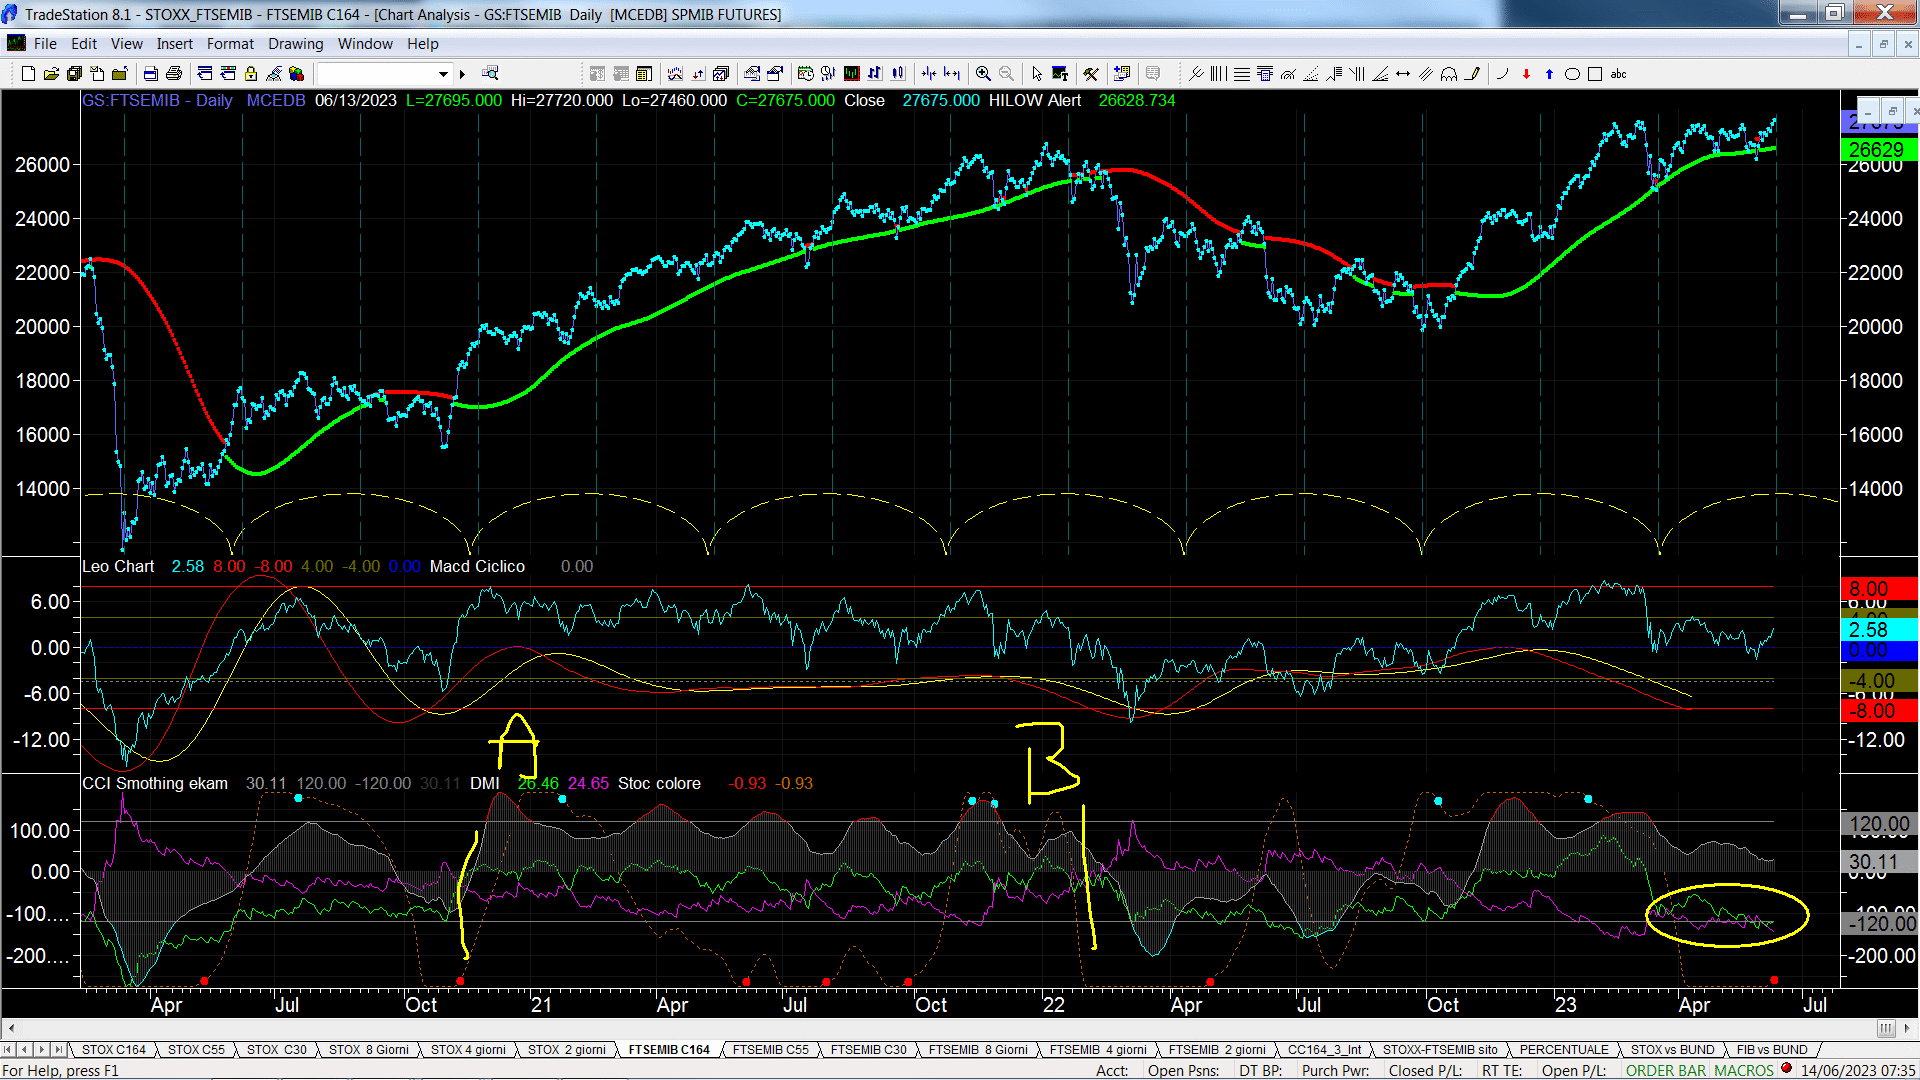Switch to the STOX vs BUND tab
The height and width of the screenshot is (1080, 1920).
1672,1050
